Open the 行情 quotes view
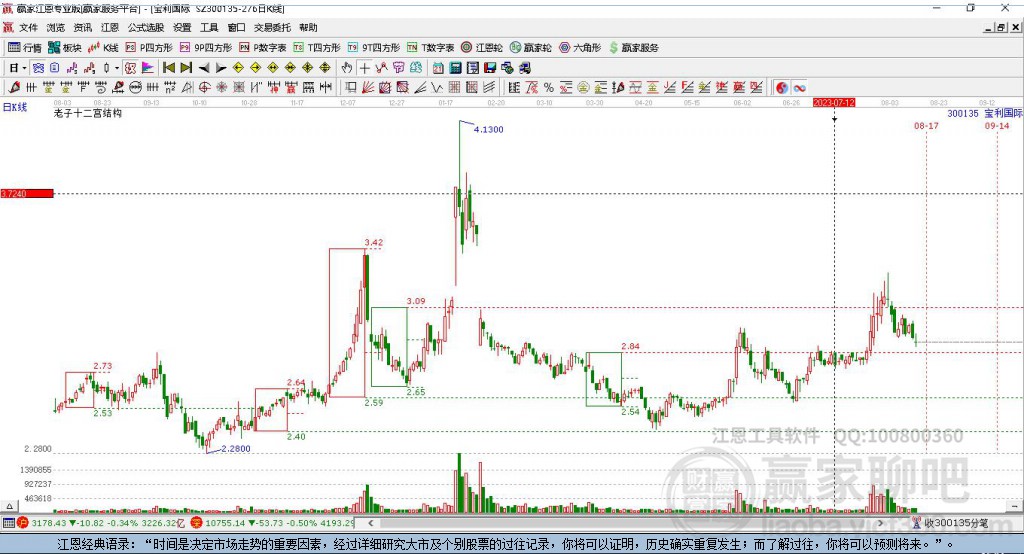Image resolution: width=1024 pixels, height=554 pixels. (25, 48)
